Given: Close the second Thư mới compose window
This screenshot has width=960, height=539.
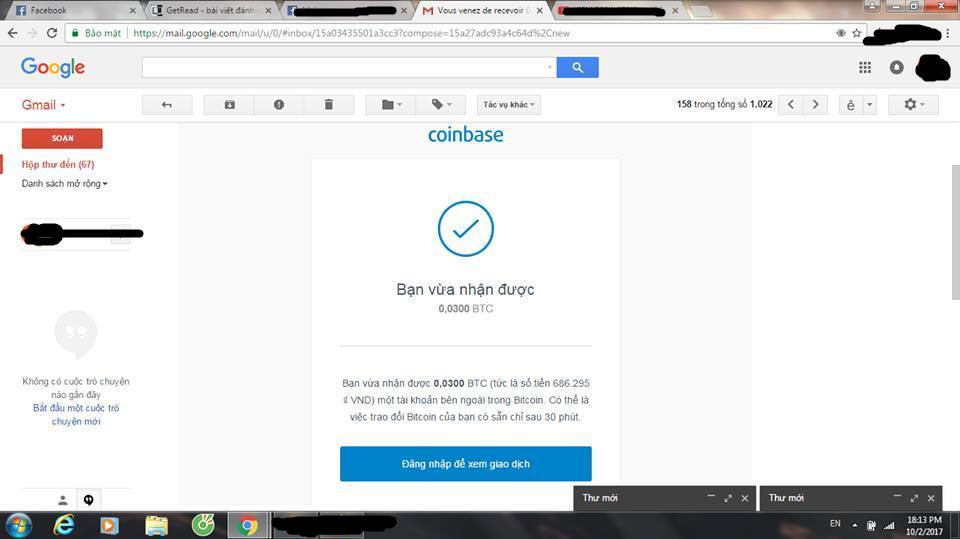Looking at the screenshot, I should [931, 498].
